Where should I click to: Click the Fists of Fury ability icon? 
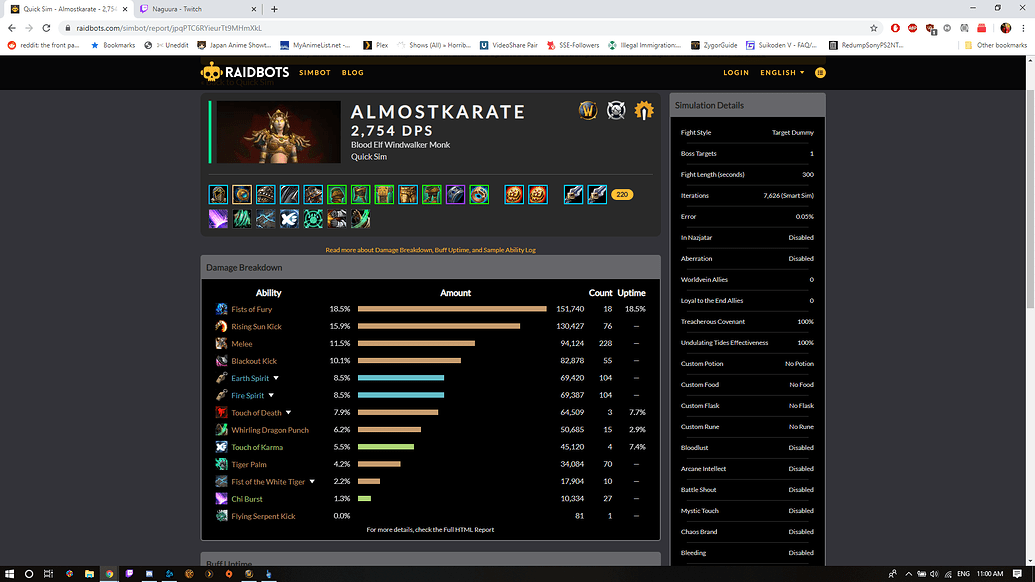[x=221, y=309]
